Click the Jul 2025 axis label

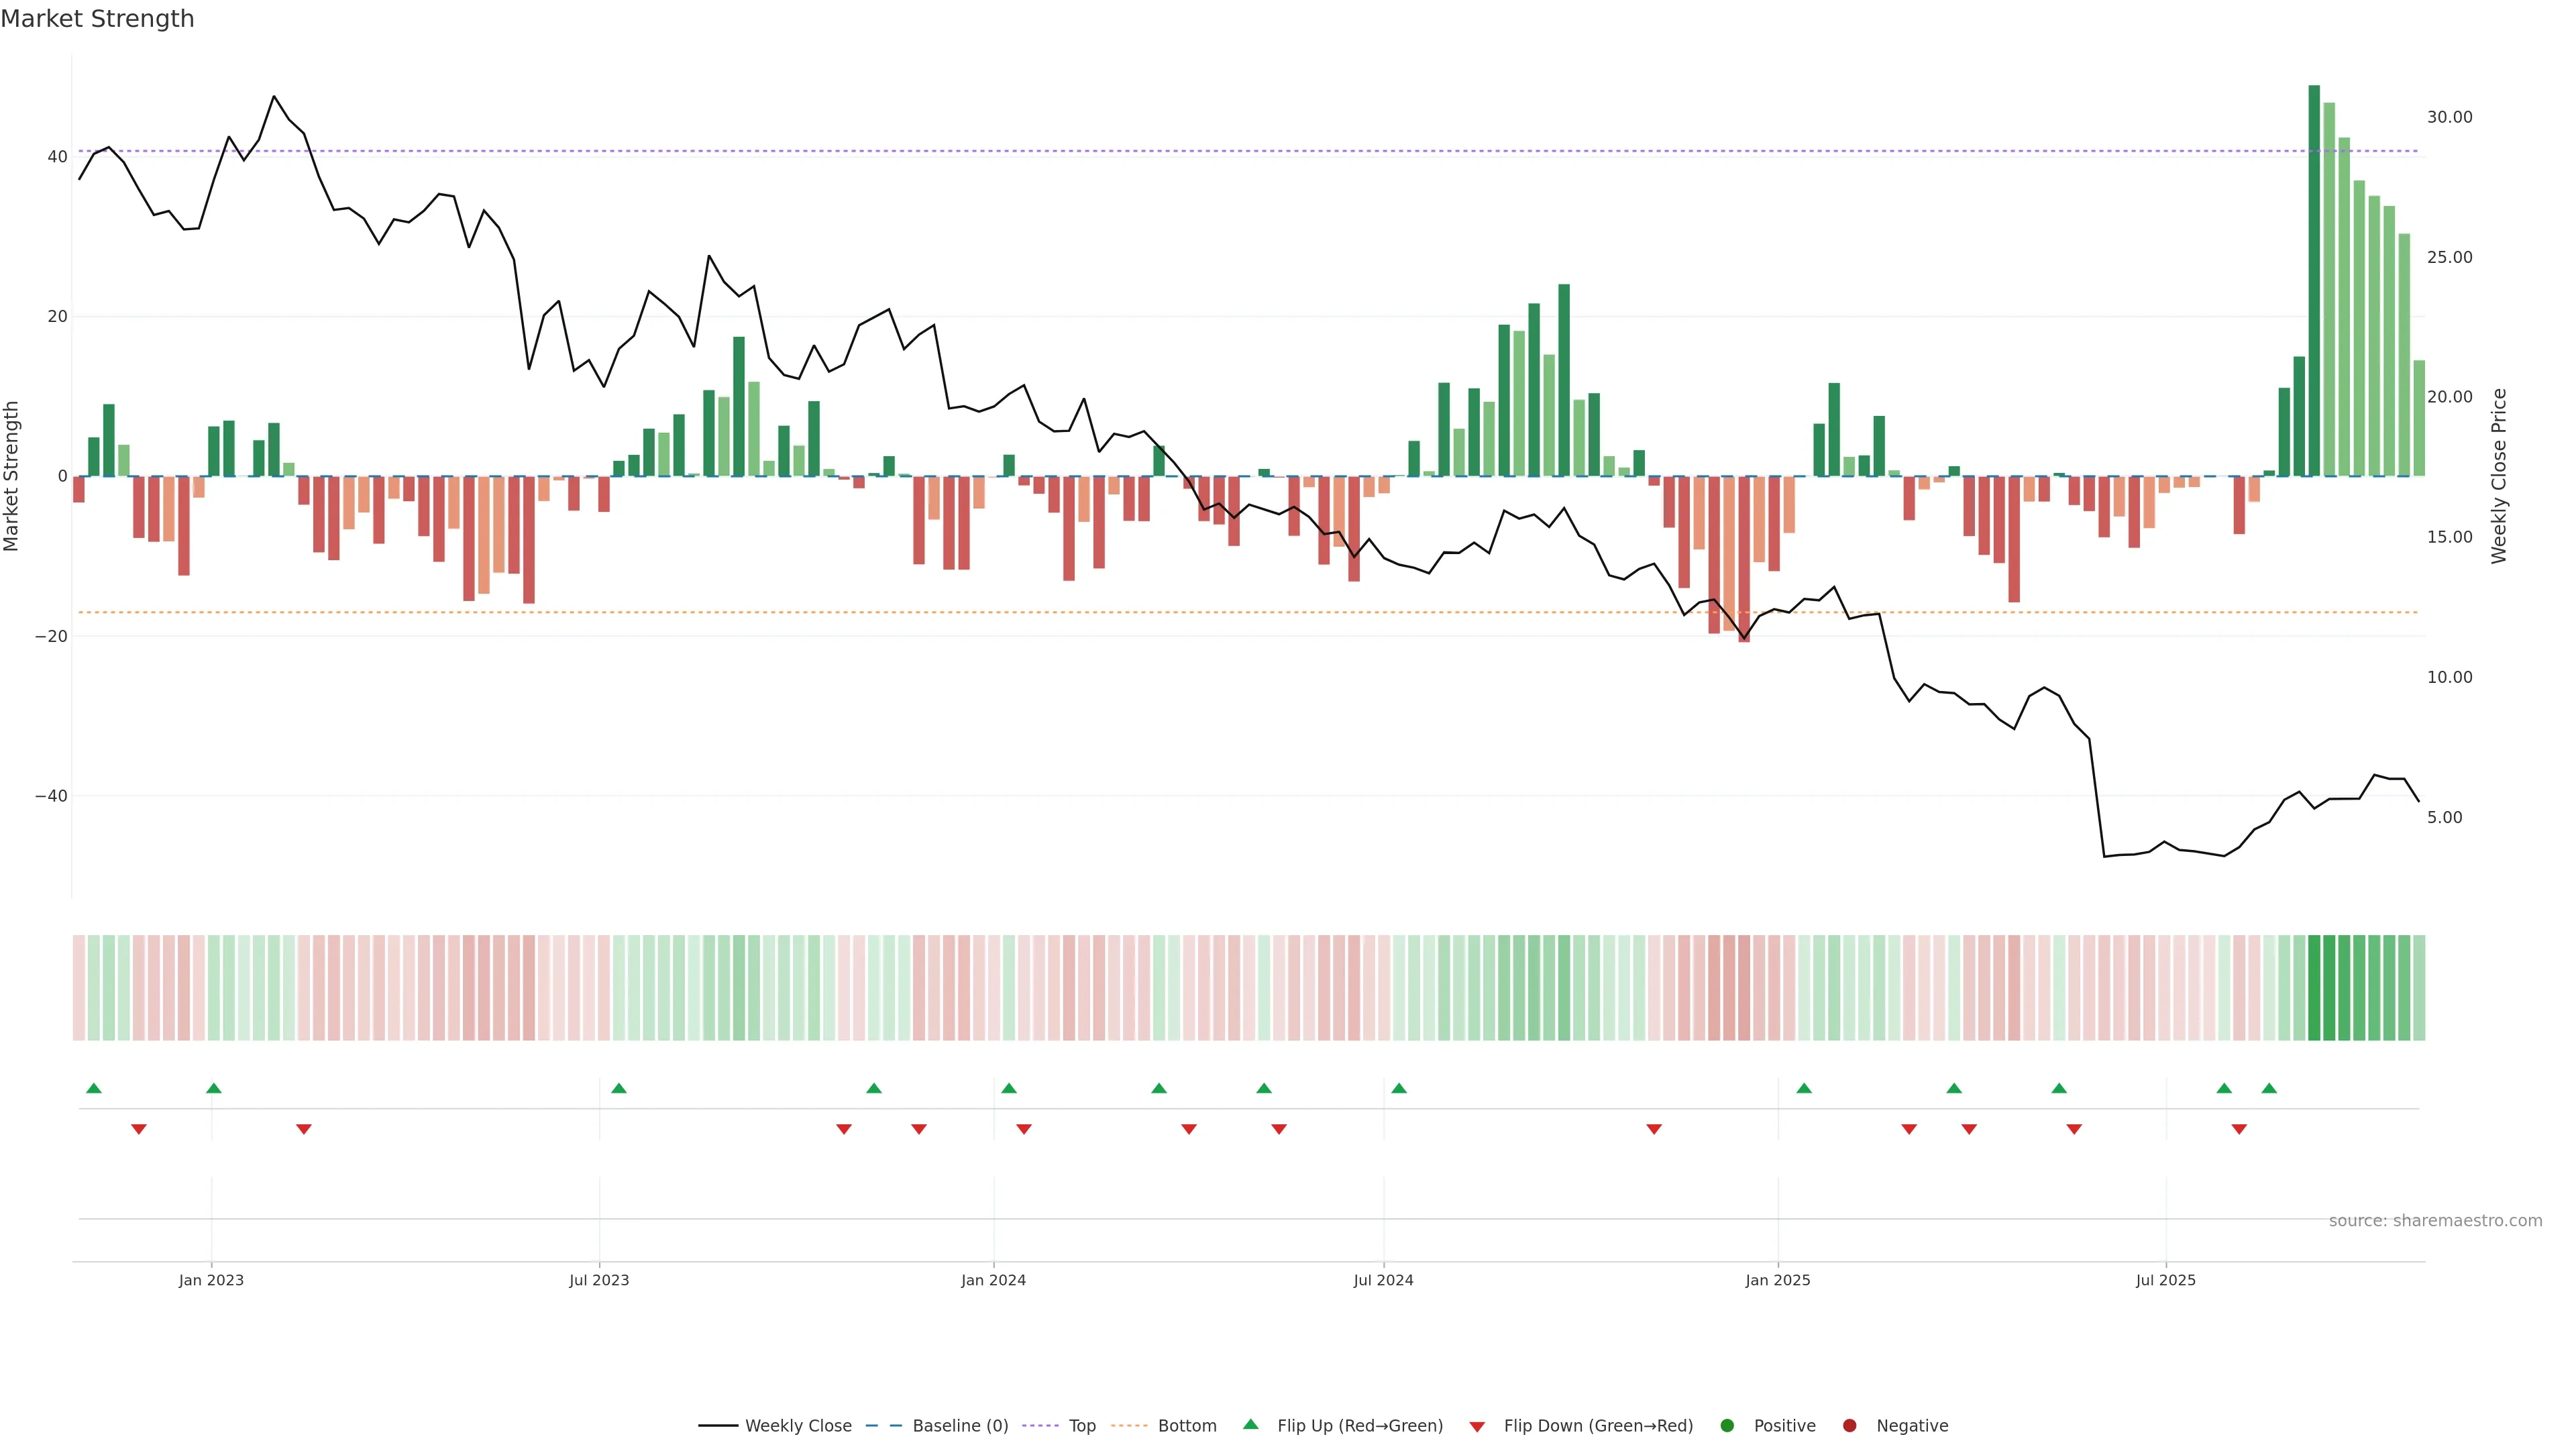click(2165, 1280)
